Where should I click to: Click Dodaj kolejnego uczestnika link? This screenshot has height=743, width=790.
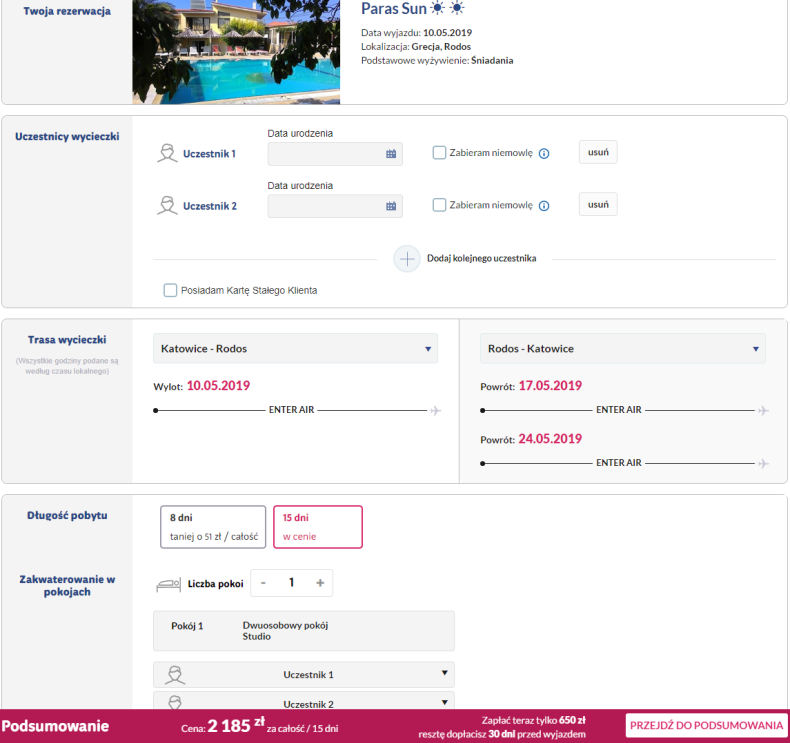point(482,258)
